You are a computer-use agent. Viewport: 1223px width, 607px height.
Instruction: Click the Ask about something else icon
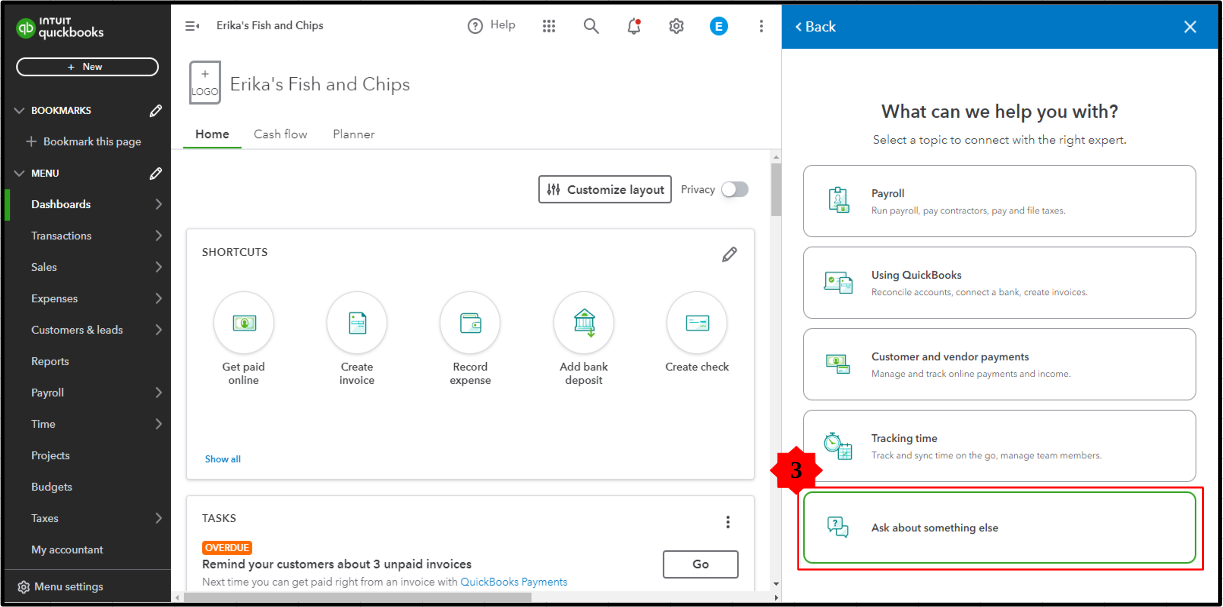click(x=838, y=527)
